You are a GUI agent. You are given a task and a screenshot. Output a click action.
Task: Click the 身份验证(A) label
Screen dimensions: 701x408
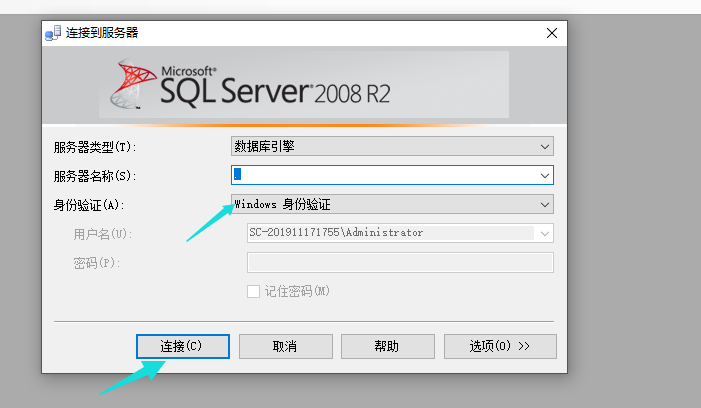pos(88,205)
